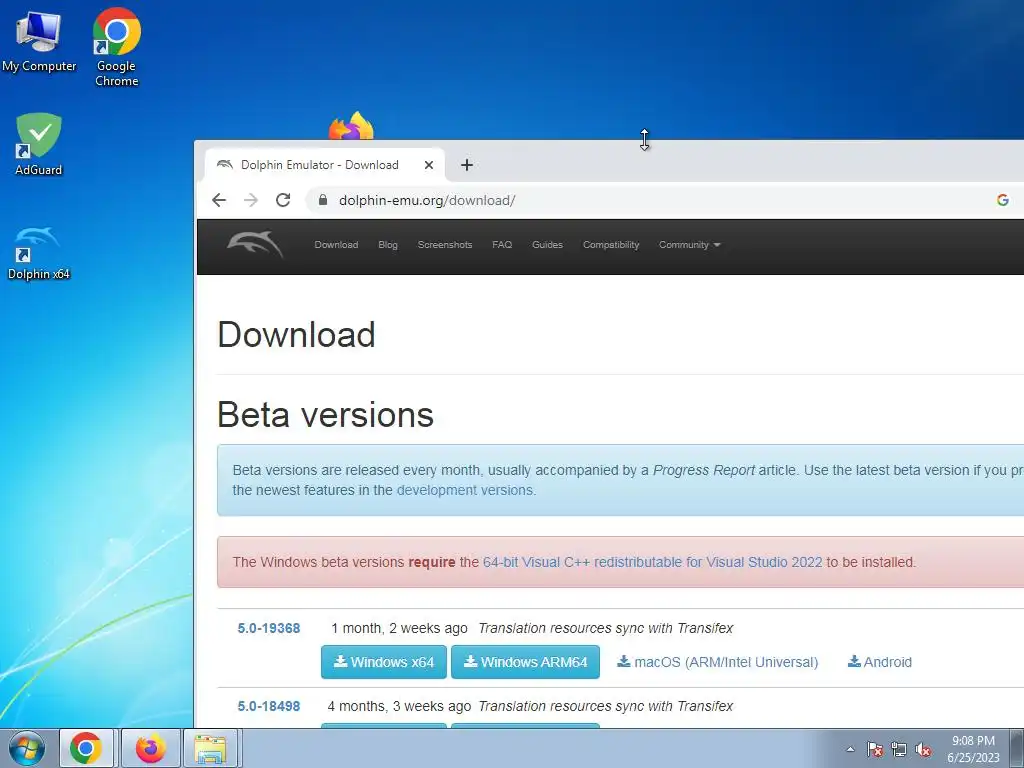Open 64-bit Visual C++ redistributable link

[x=652, y=562]
